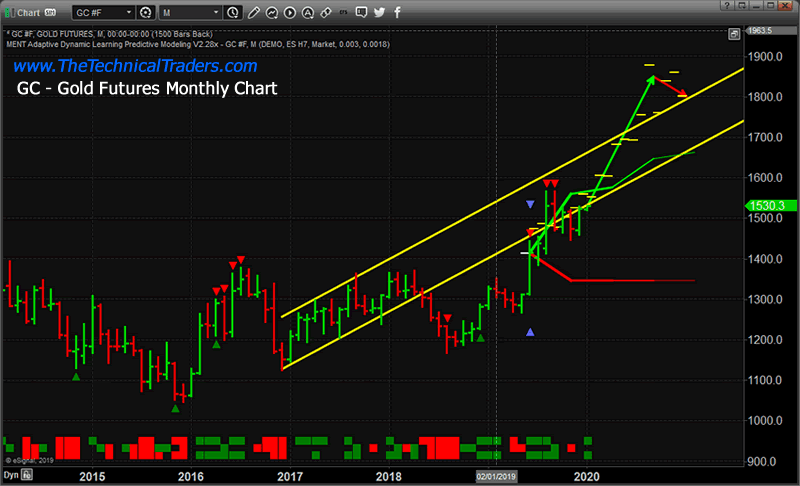Image resolution: width=800 pixels, height=486 pixels.
Task: Click the Dyn label in bottom bar
Action: (11, 475)
